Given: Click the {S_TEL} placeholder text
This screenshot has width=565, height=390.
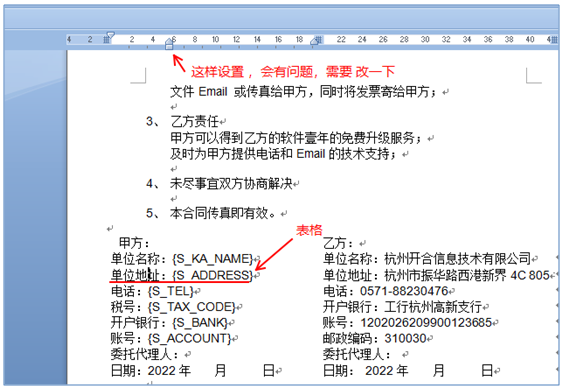Looking at the screenshot, I should (x=171, y=291).
